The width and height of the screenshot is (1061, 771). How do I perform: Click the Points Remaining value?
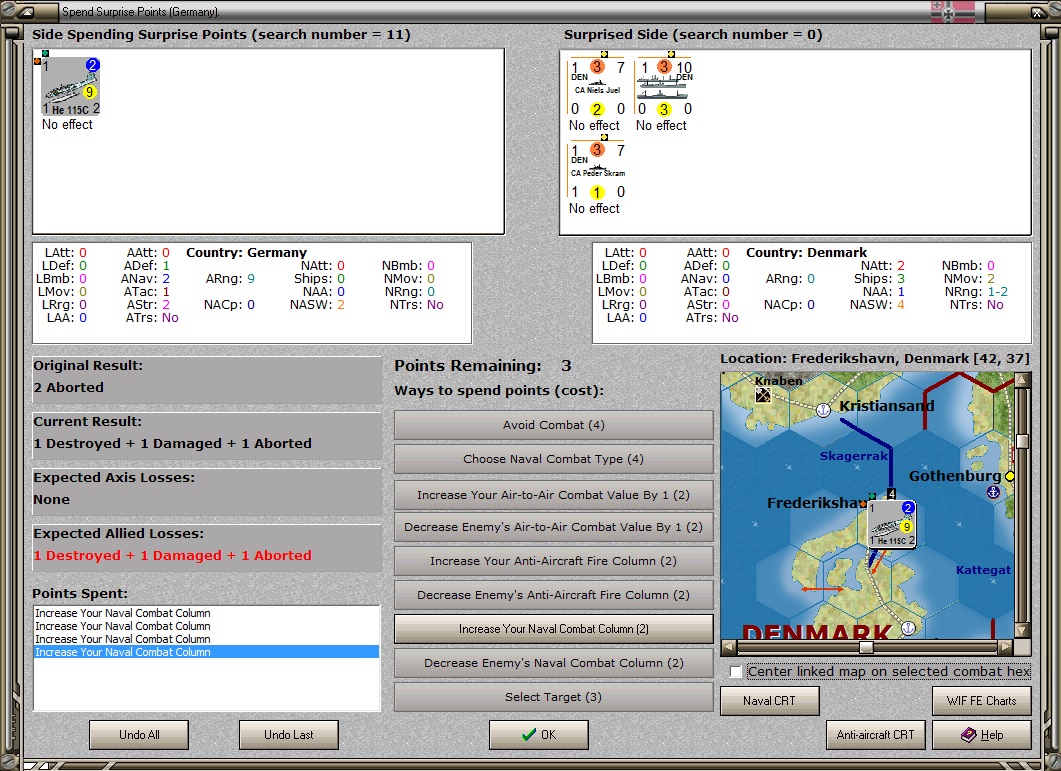coord(566,366)
